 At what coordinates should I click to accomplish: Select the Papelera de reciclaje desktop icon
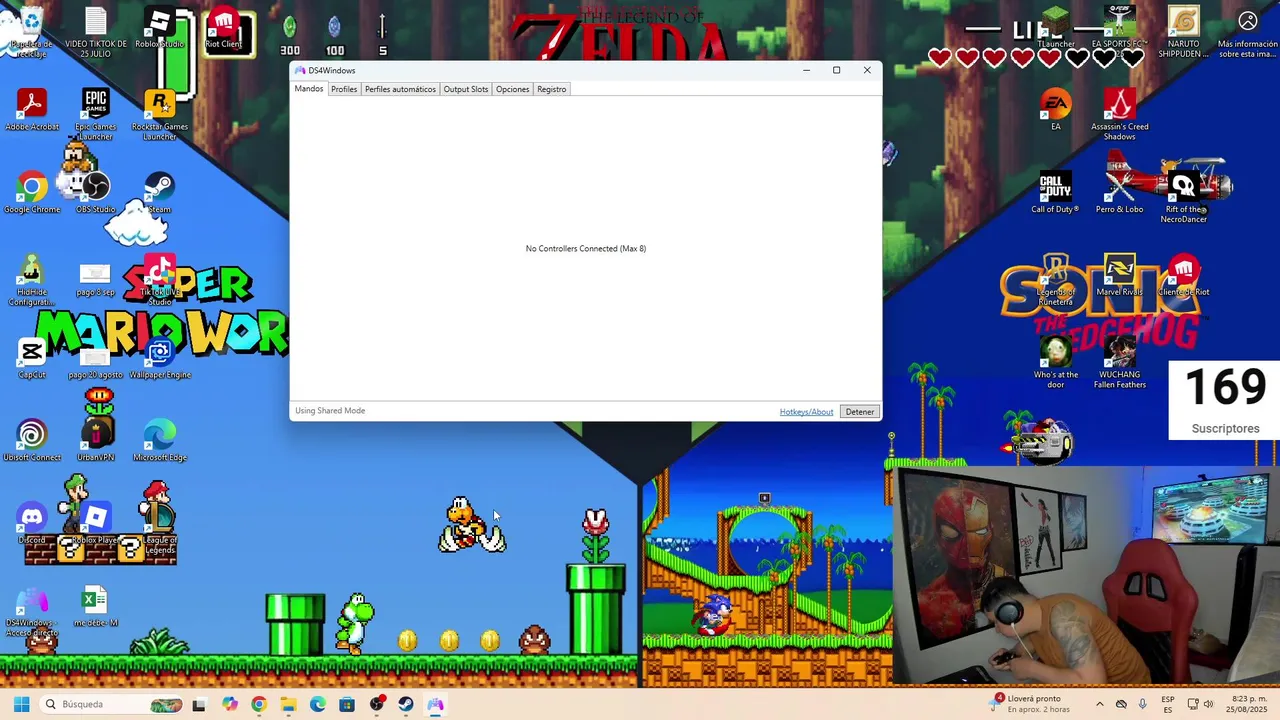click(x=32, y=32)
